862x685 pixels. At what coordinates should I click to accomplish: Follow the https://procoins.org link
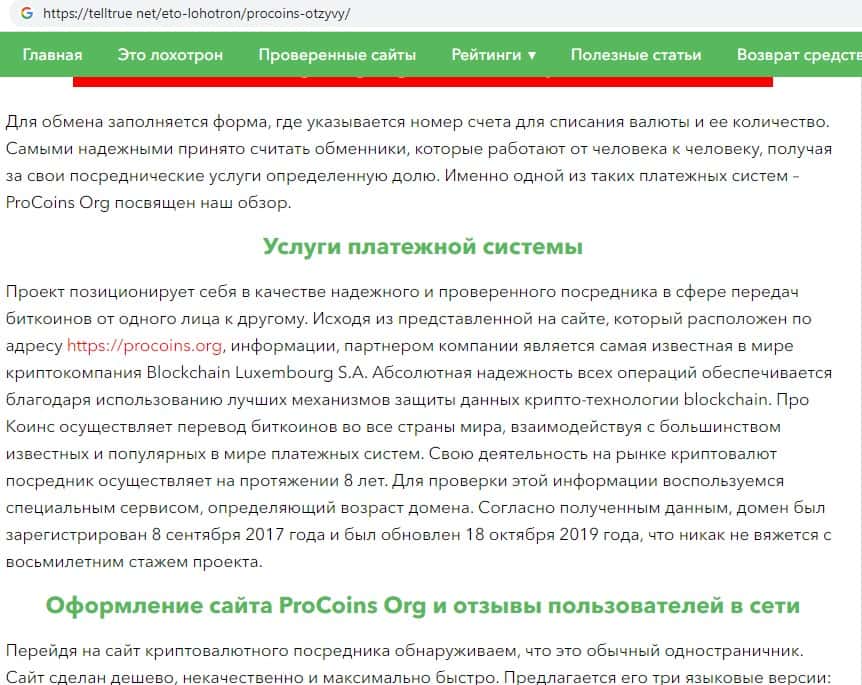coord(144,346)
